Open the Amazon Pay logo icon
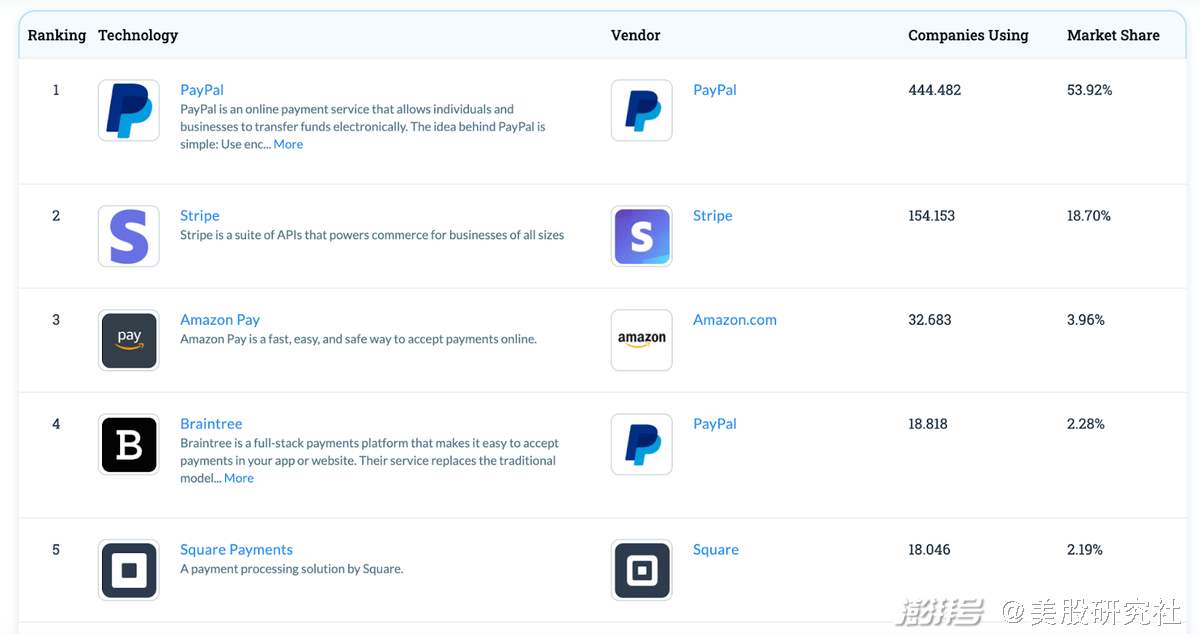The height and width of the screenshot is (634, 1200). (129, 340)
